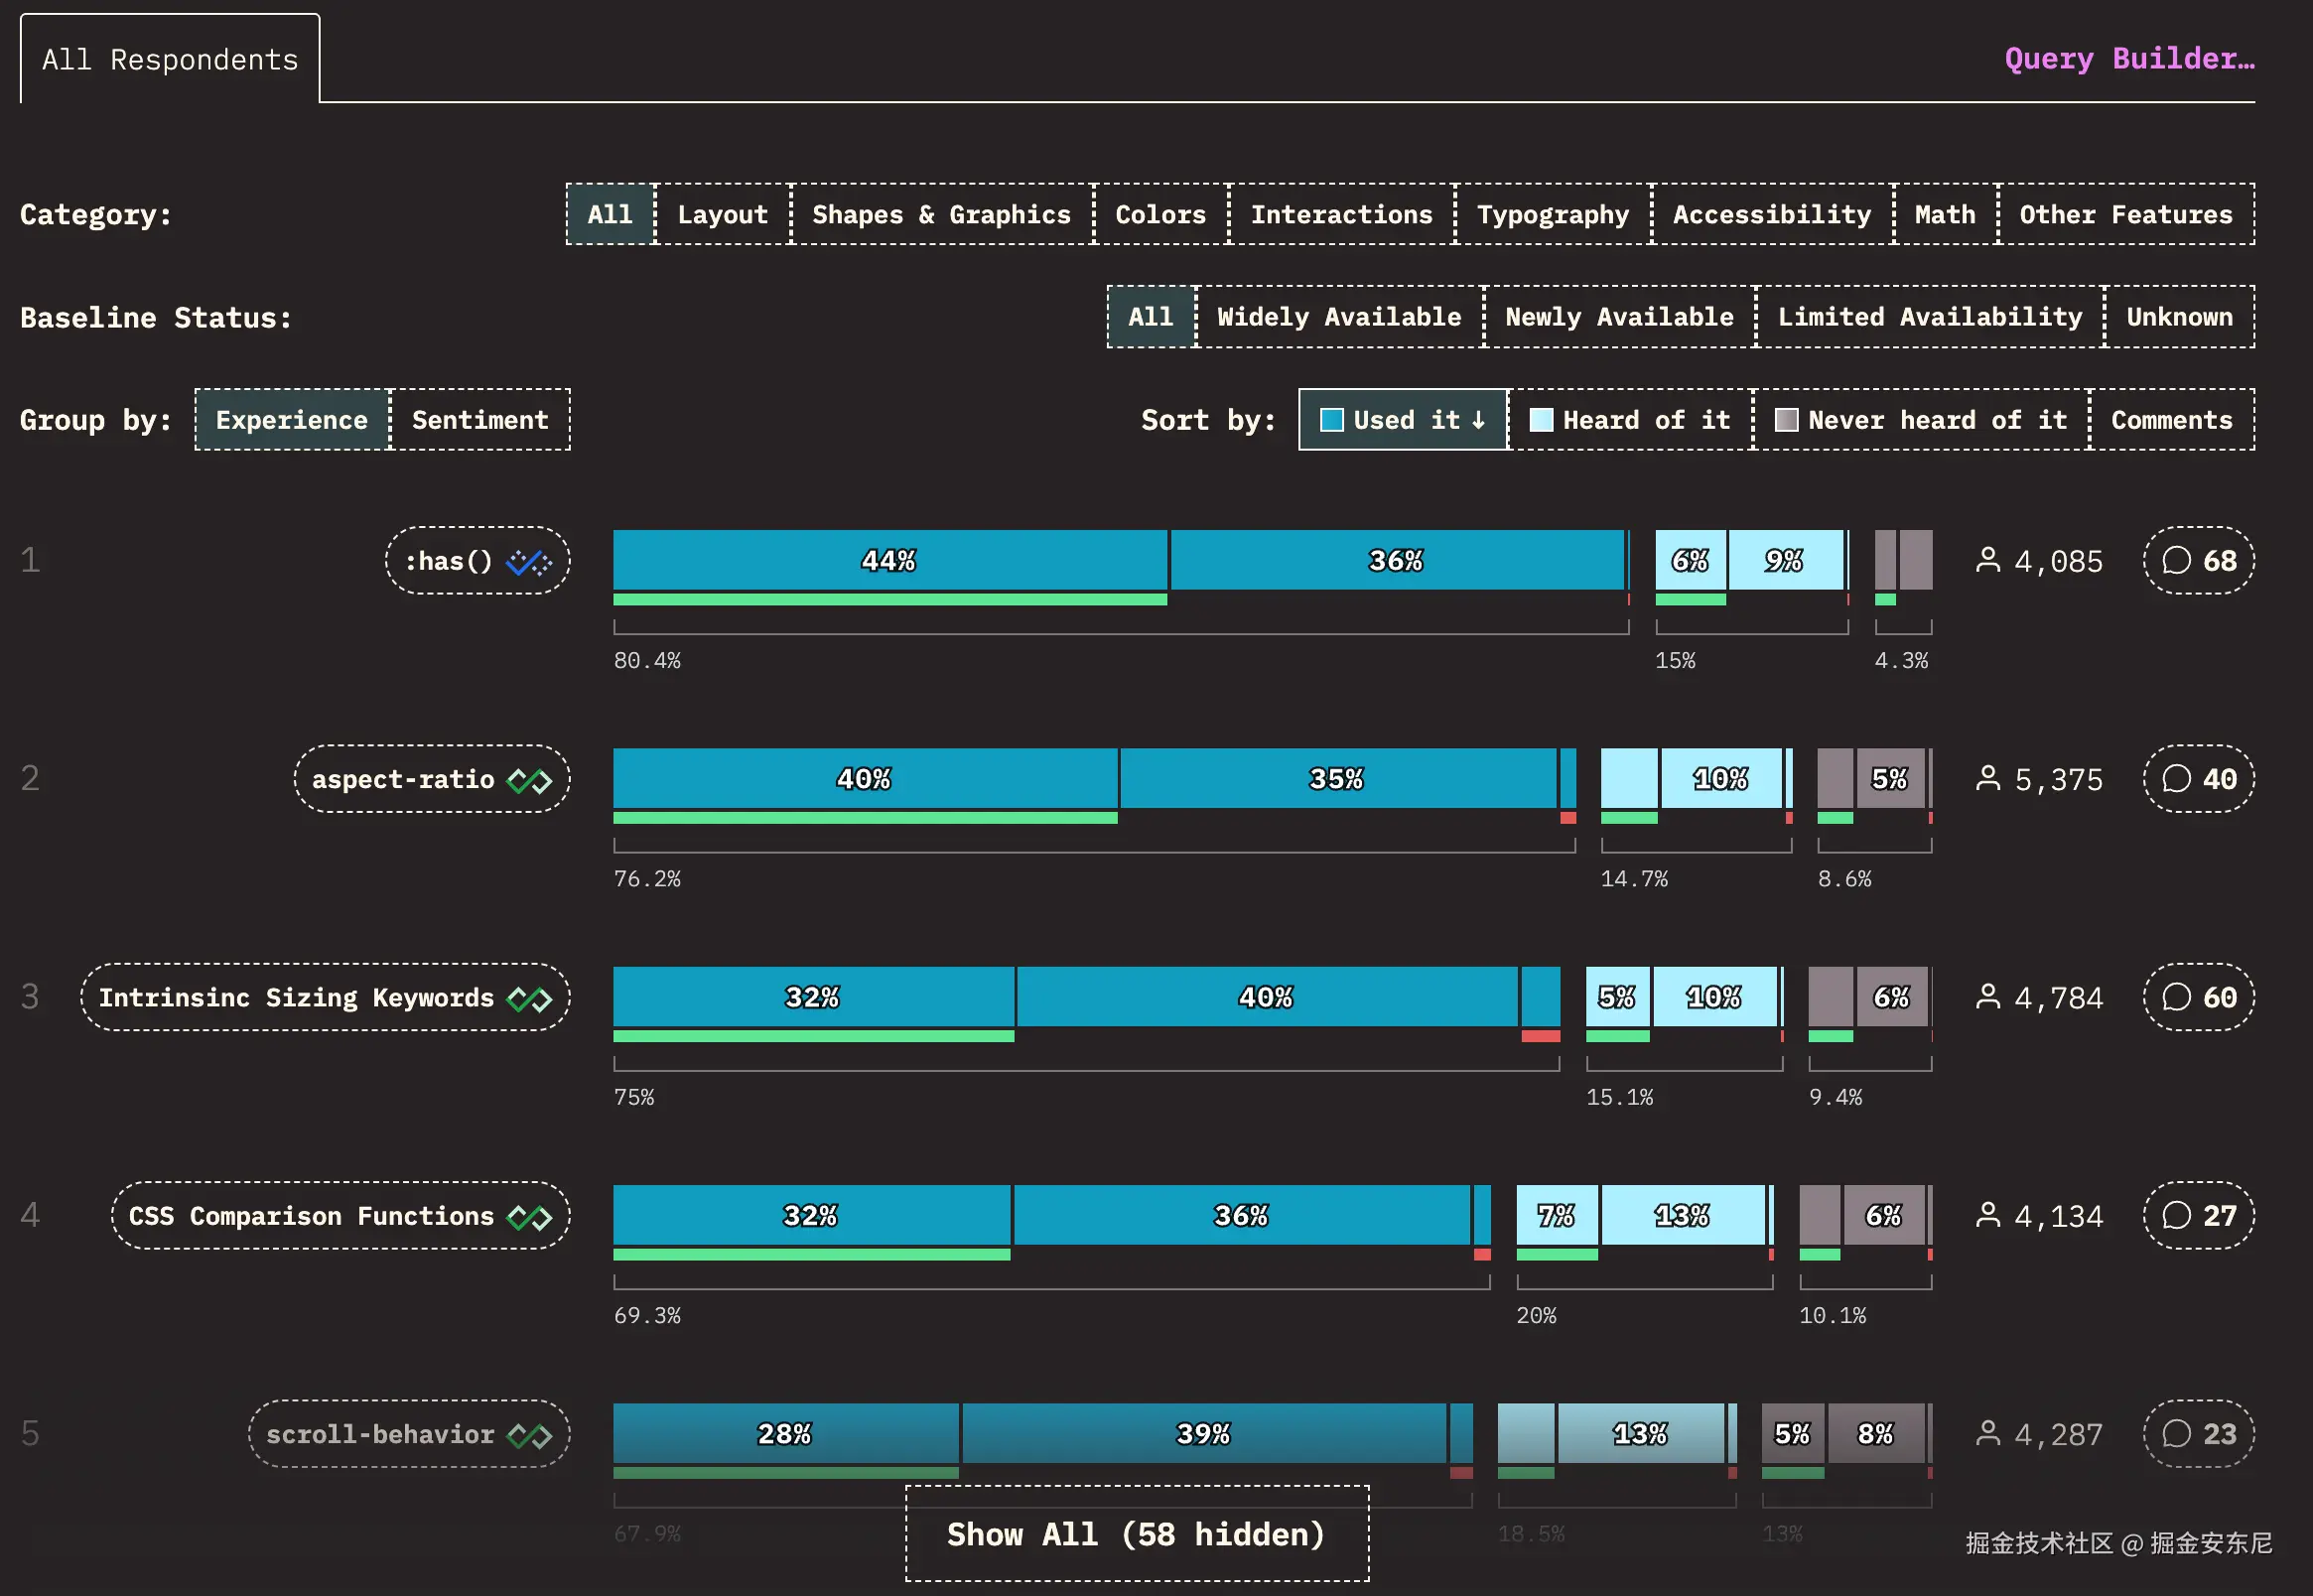Image resolution: width=2313 pixels, height=1596 pixels.
Task: Expand list with Show All (58 hidden)
Action: click(x=1136, y=1534)
